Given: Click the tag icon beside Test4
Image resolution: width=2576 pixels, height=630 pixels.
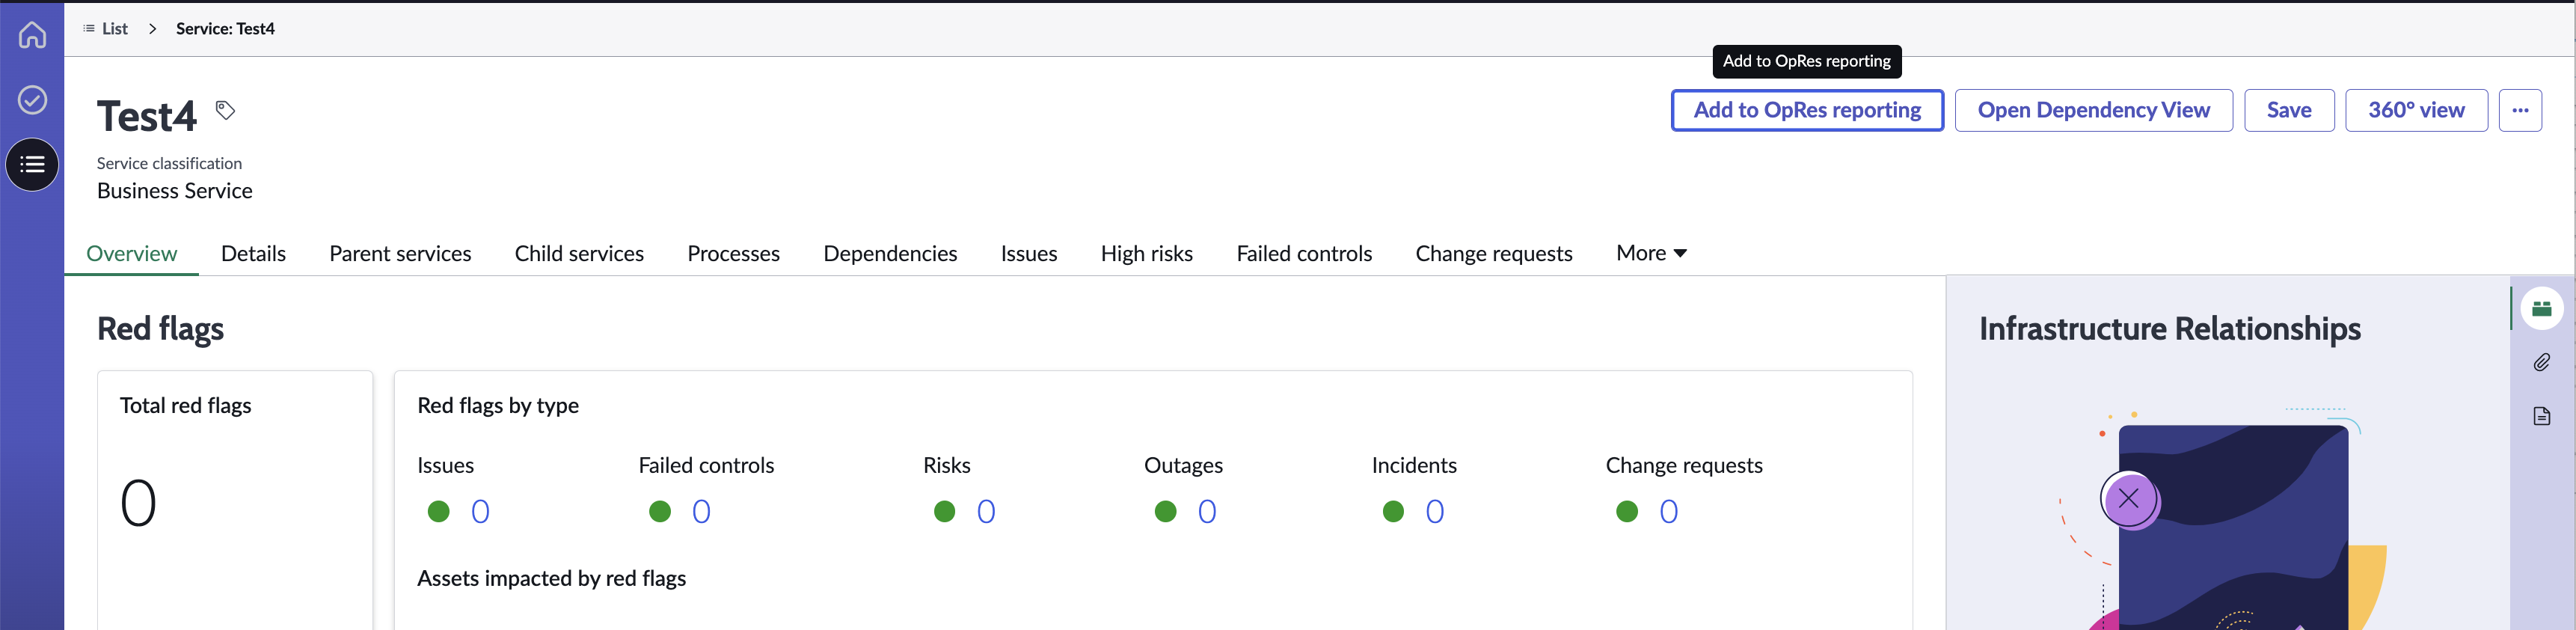Looking at the screenshot, I should [225, 110].
